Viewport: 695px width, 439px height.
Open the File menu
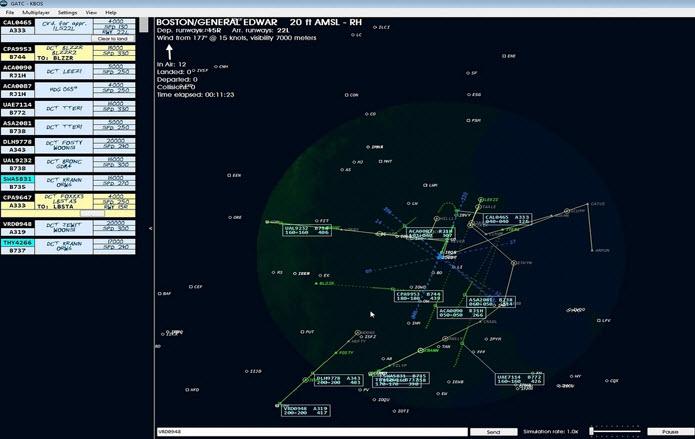(10, 11)
